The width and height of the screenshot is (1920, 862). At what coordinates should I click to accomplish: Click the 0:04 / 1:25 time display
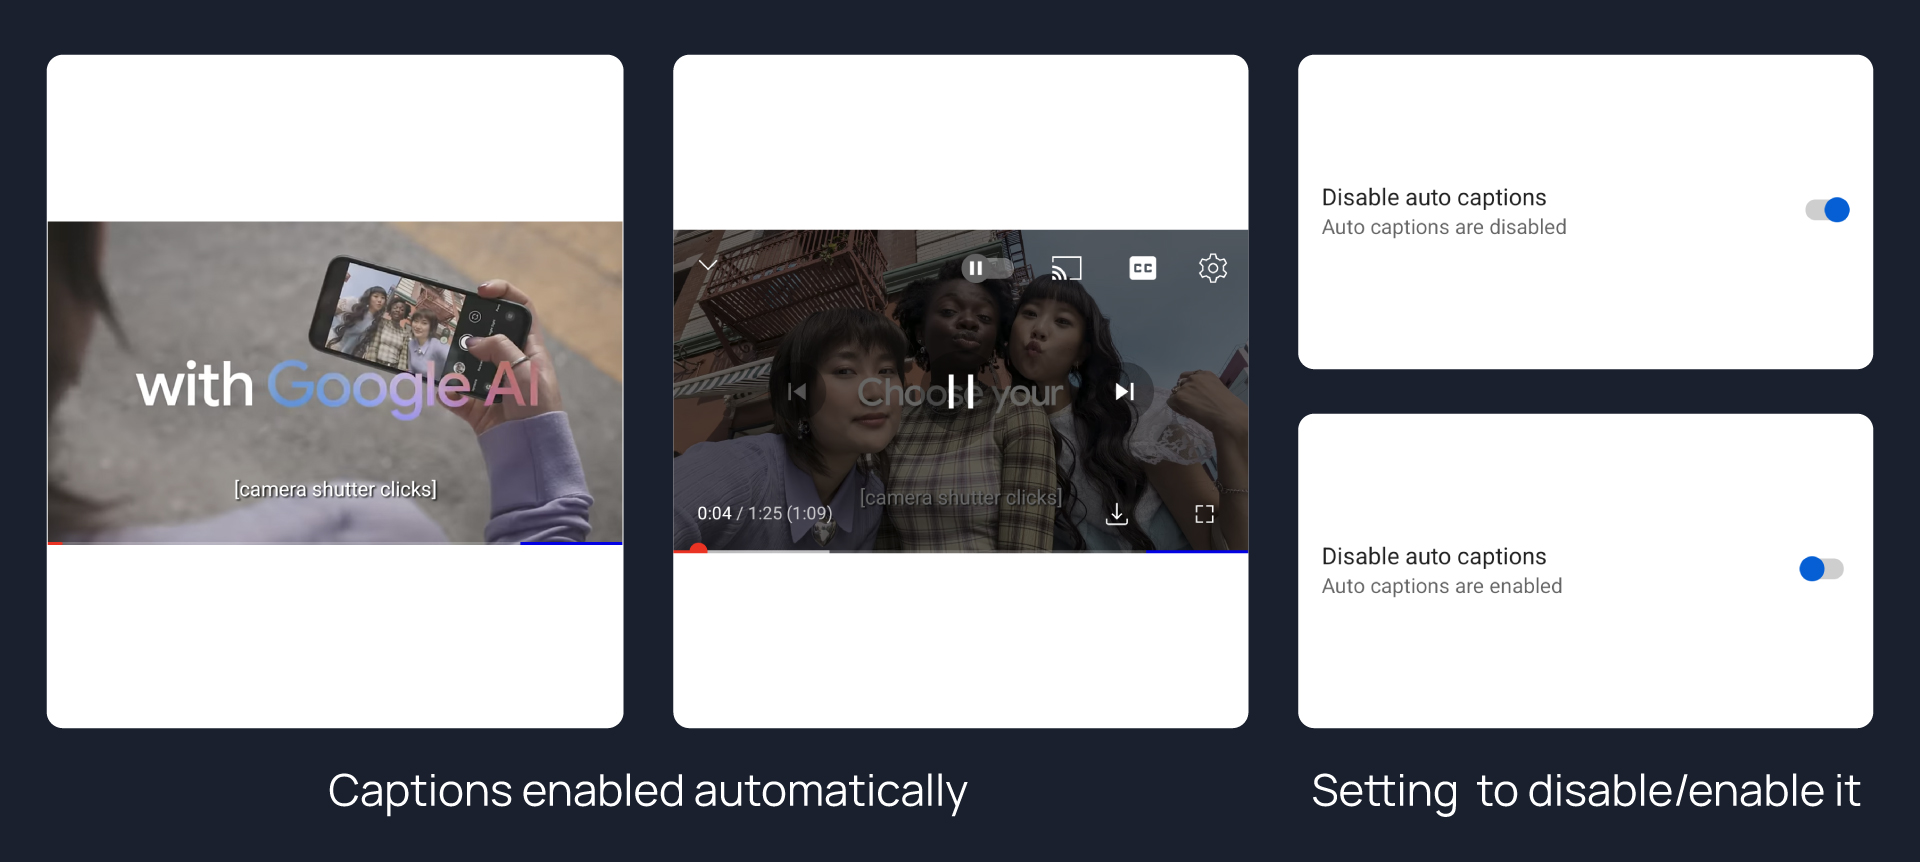(x=764, y=513)
